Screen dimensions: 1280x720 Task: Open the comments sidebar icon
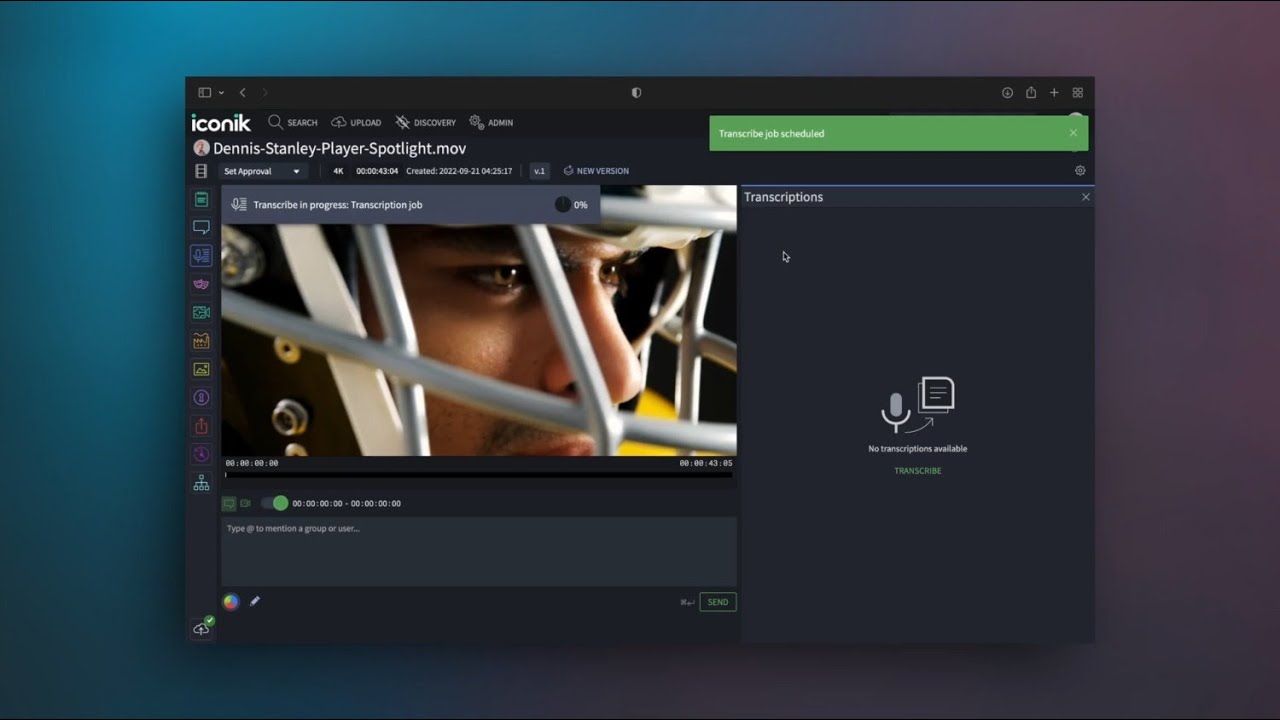pos(201,227)
